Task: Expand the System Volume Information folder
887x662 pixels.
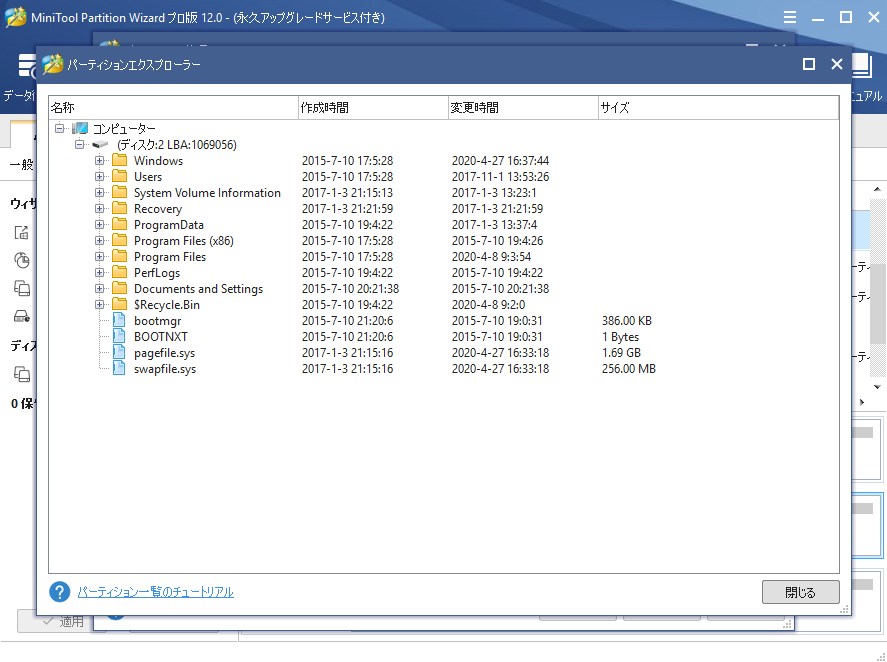Action: 99,193
